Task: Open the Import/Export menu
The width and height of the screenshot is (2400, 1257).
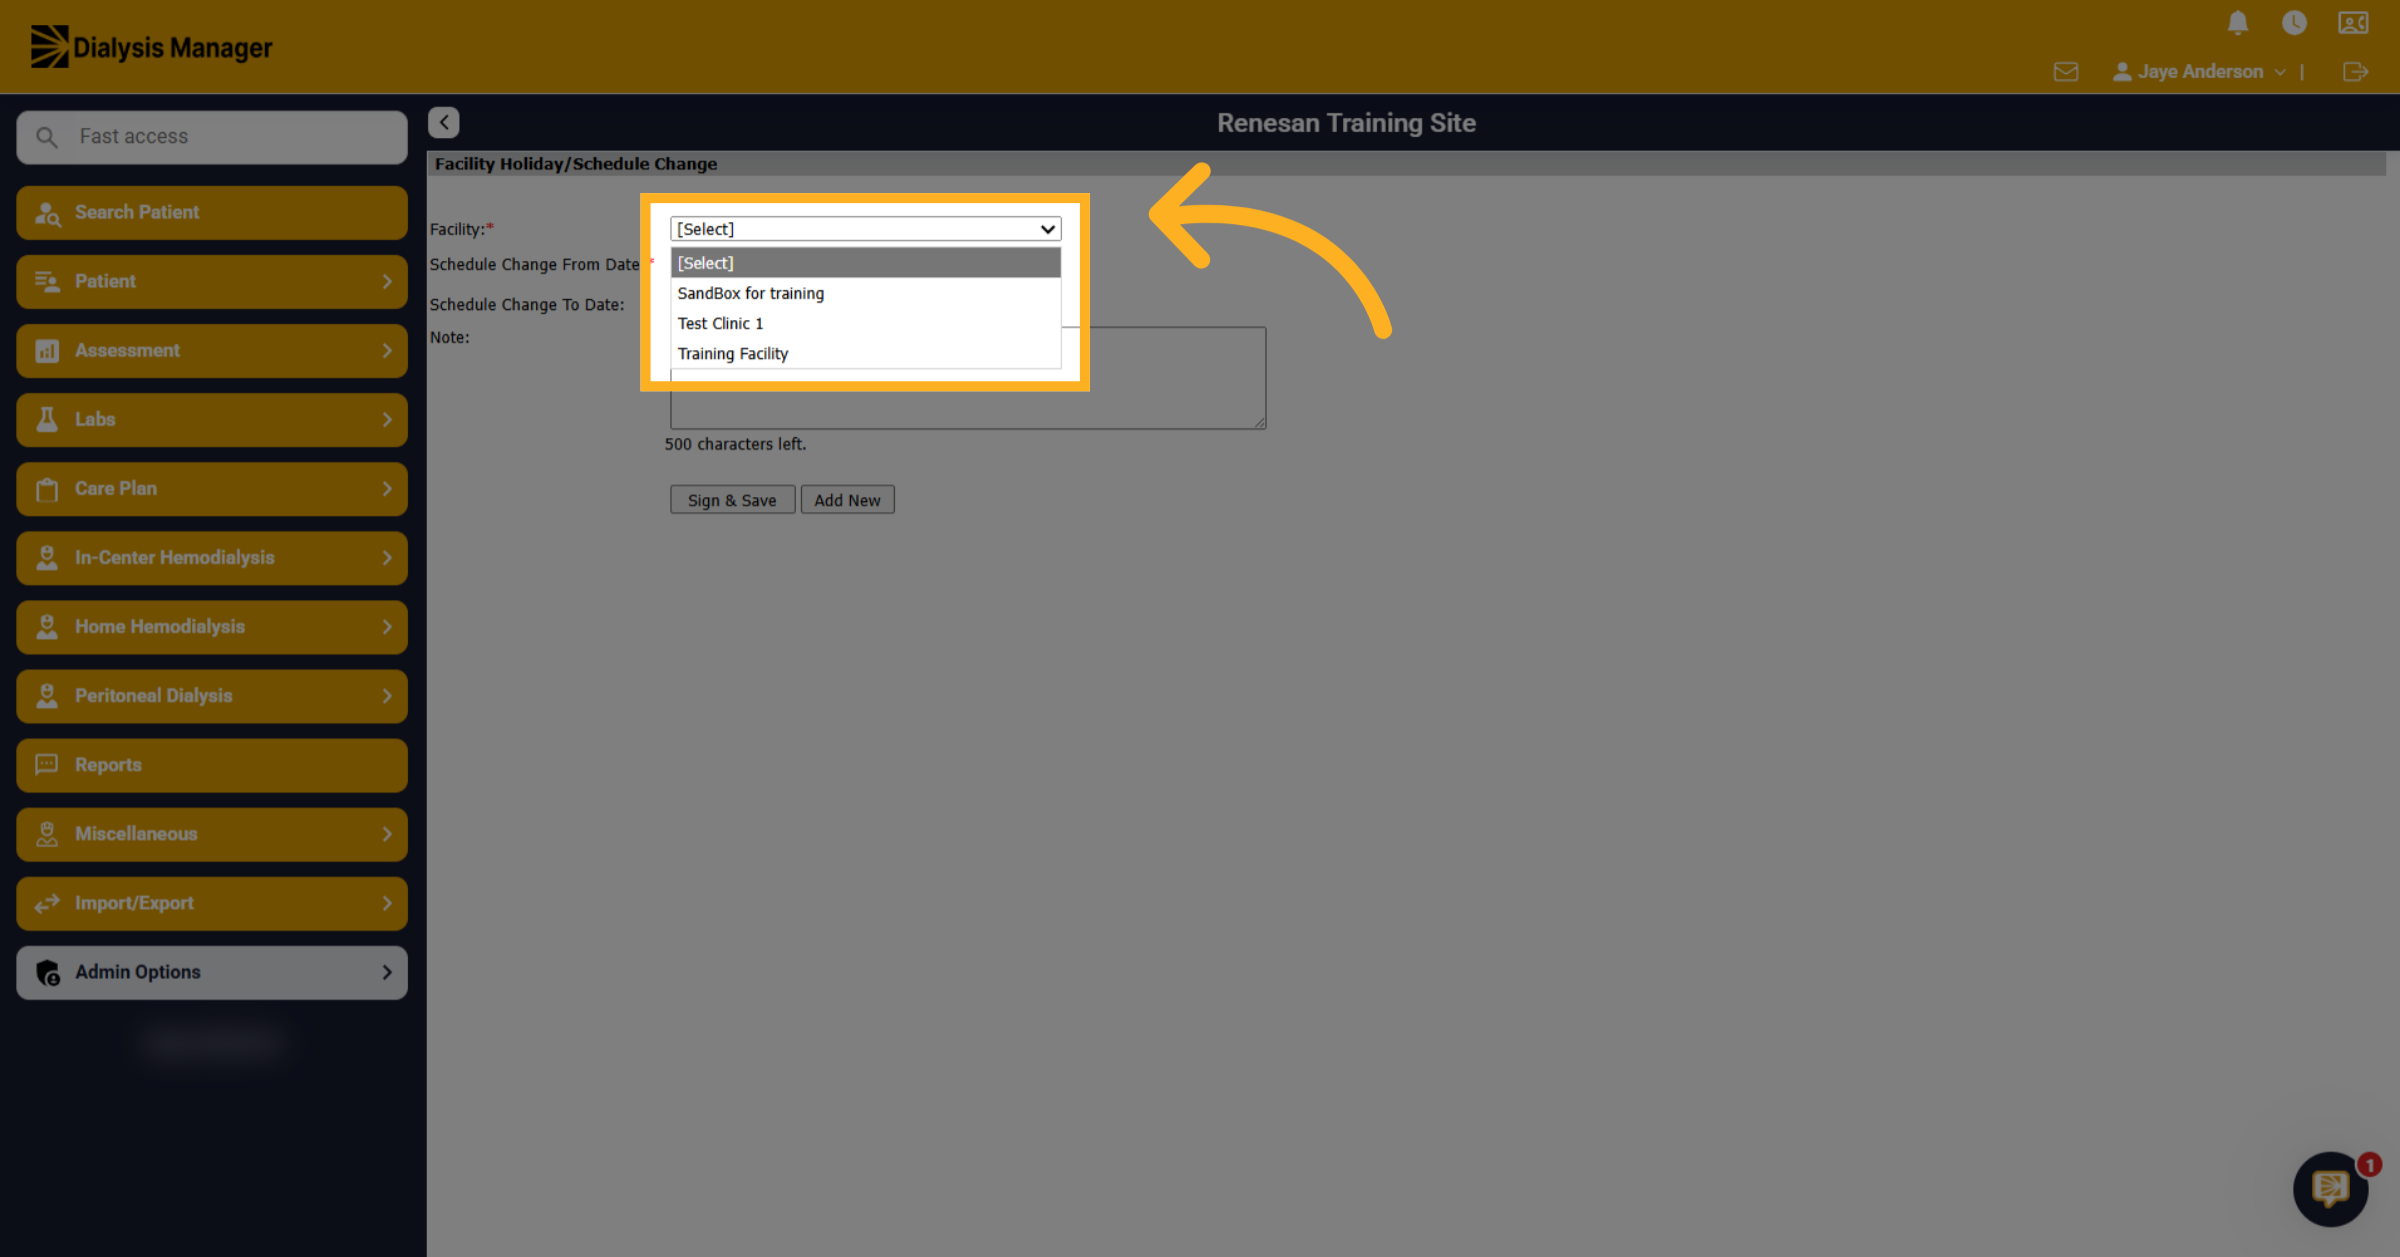Action: tap(212, 903)
